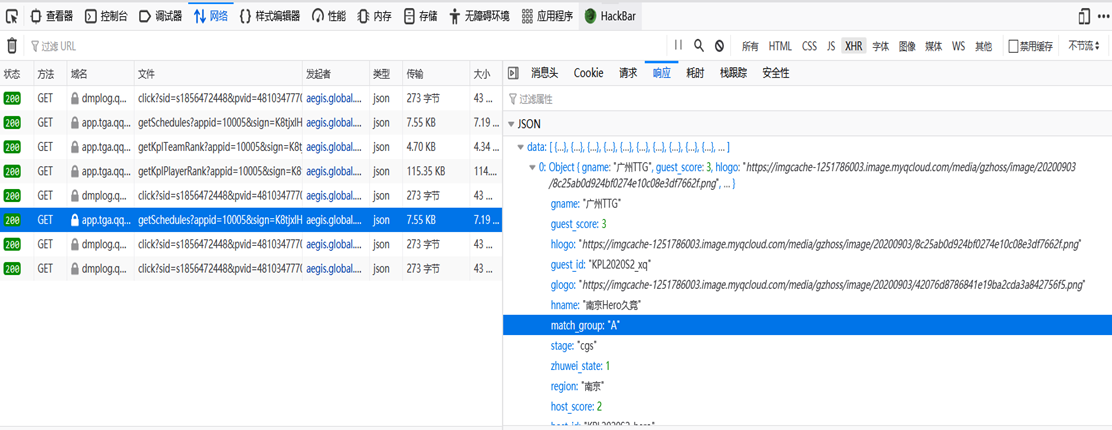Screen dimensions: 1112x430
Task: Select the 网络 network panel
Action: click(211, 16)
